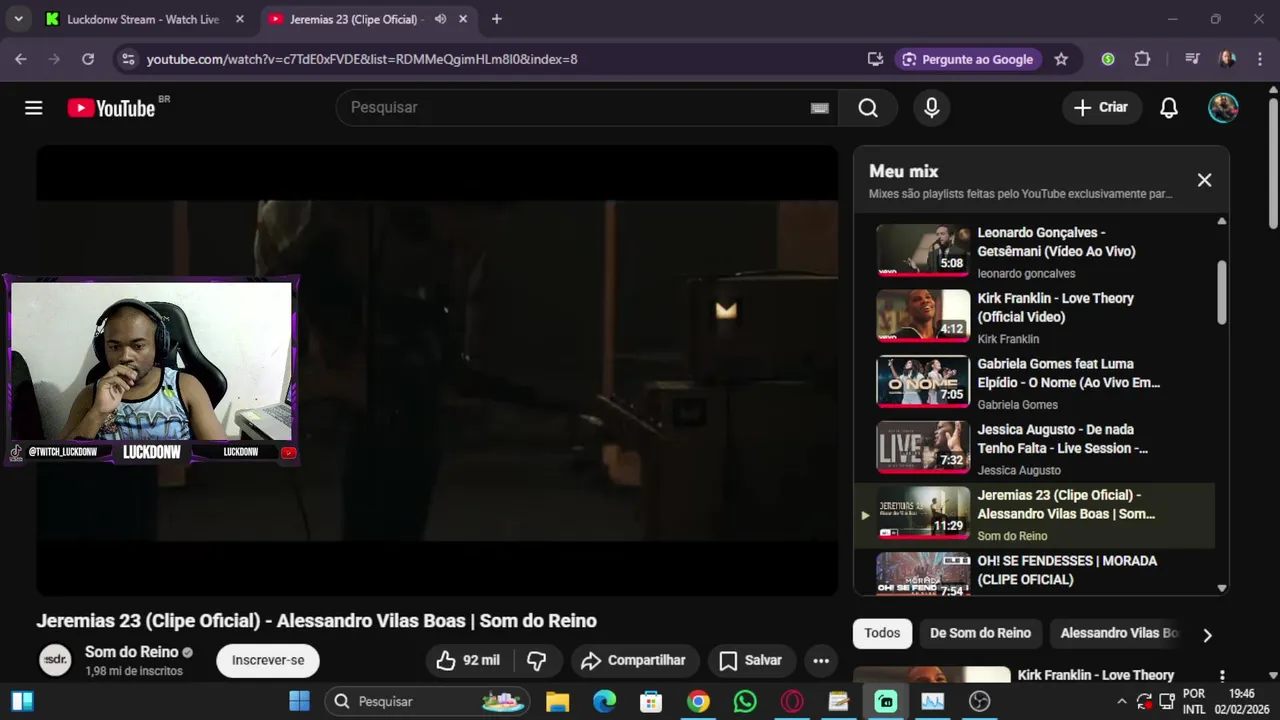Close the Meu mix playlist panel
Viewport: 1280px width, 720px height.
[1204, 180]
